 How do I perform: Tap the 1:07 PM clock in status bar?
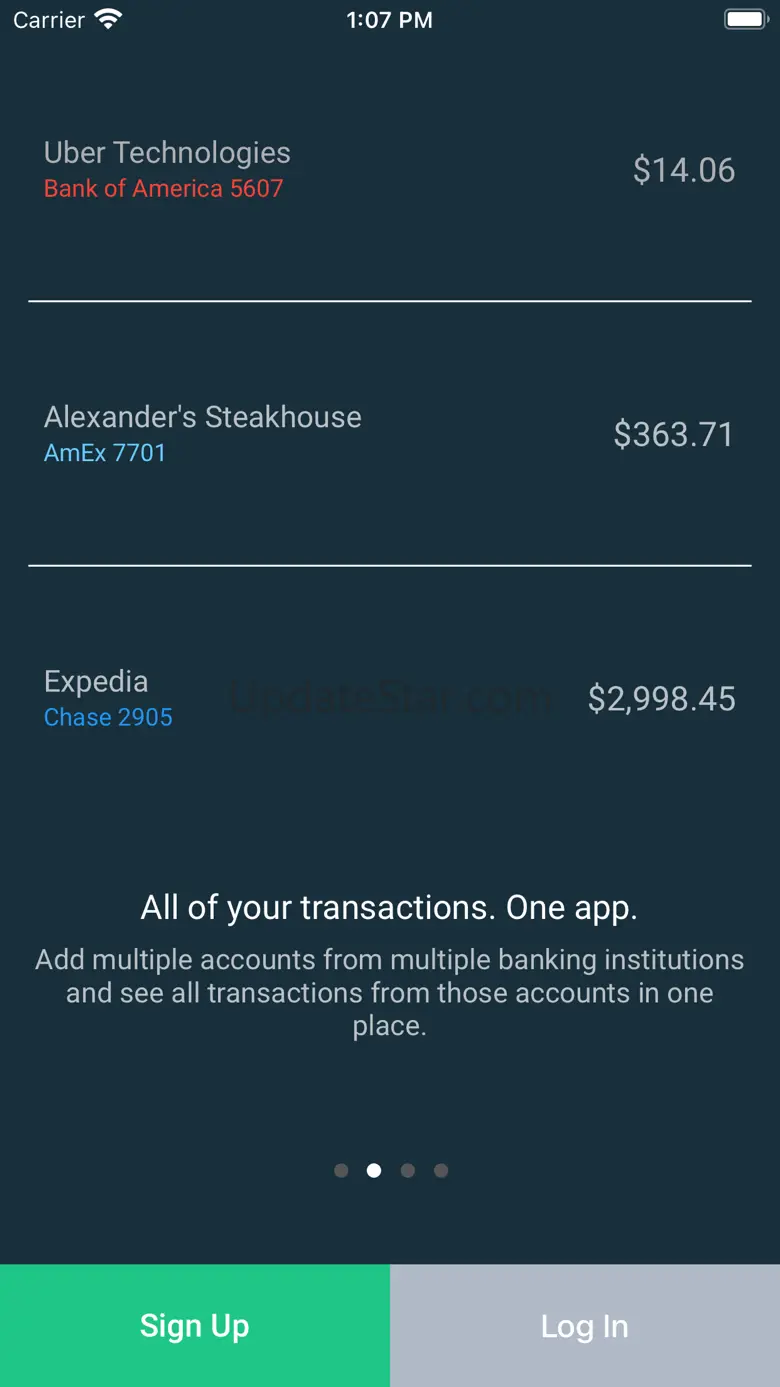tap(389, 20)
